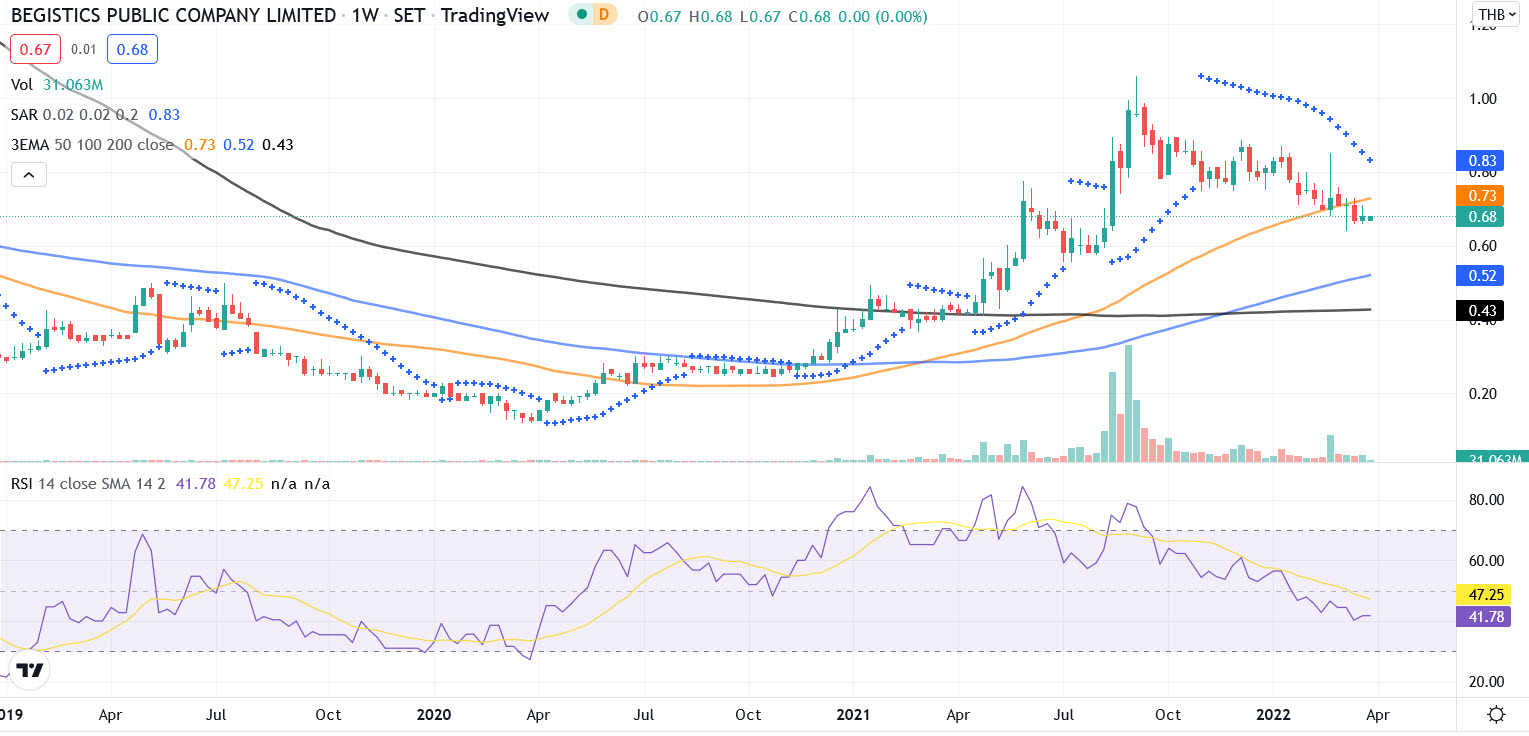Screen dimensions: 1529x736
Task: Click the blue EMA 100 value 0.52 in legend
Action: [238, 145]
